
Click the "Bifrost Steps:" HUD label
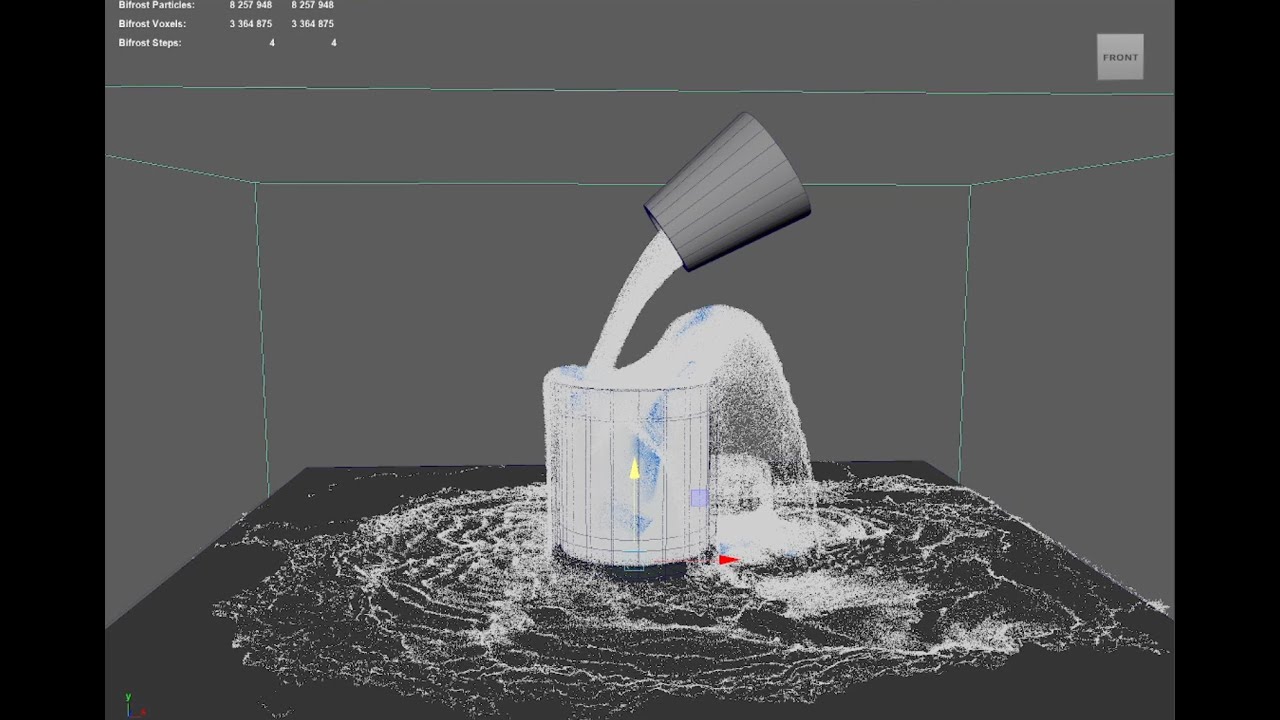point(150,43)
